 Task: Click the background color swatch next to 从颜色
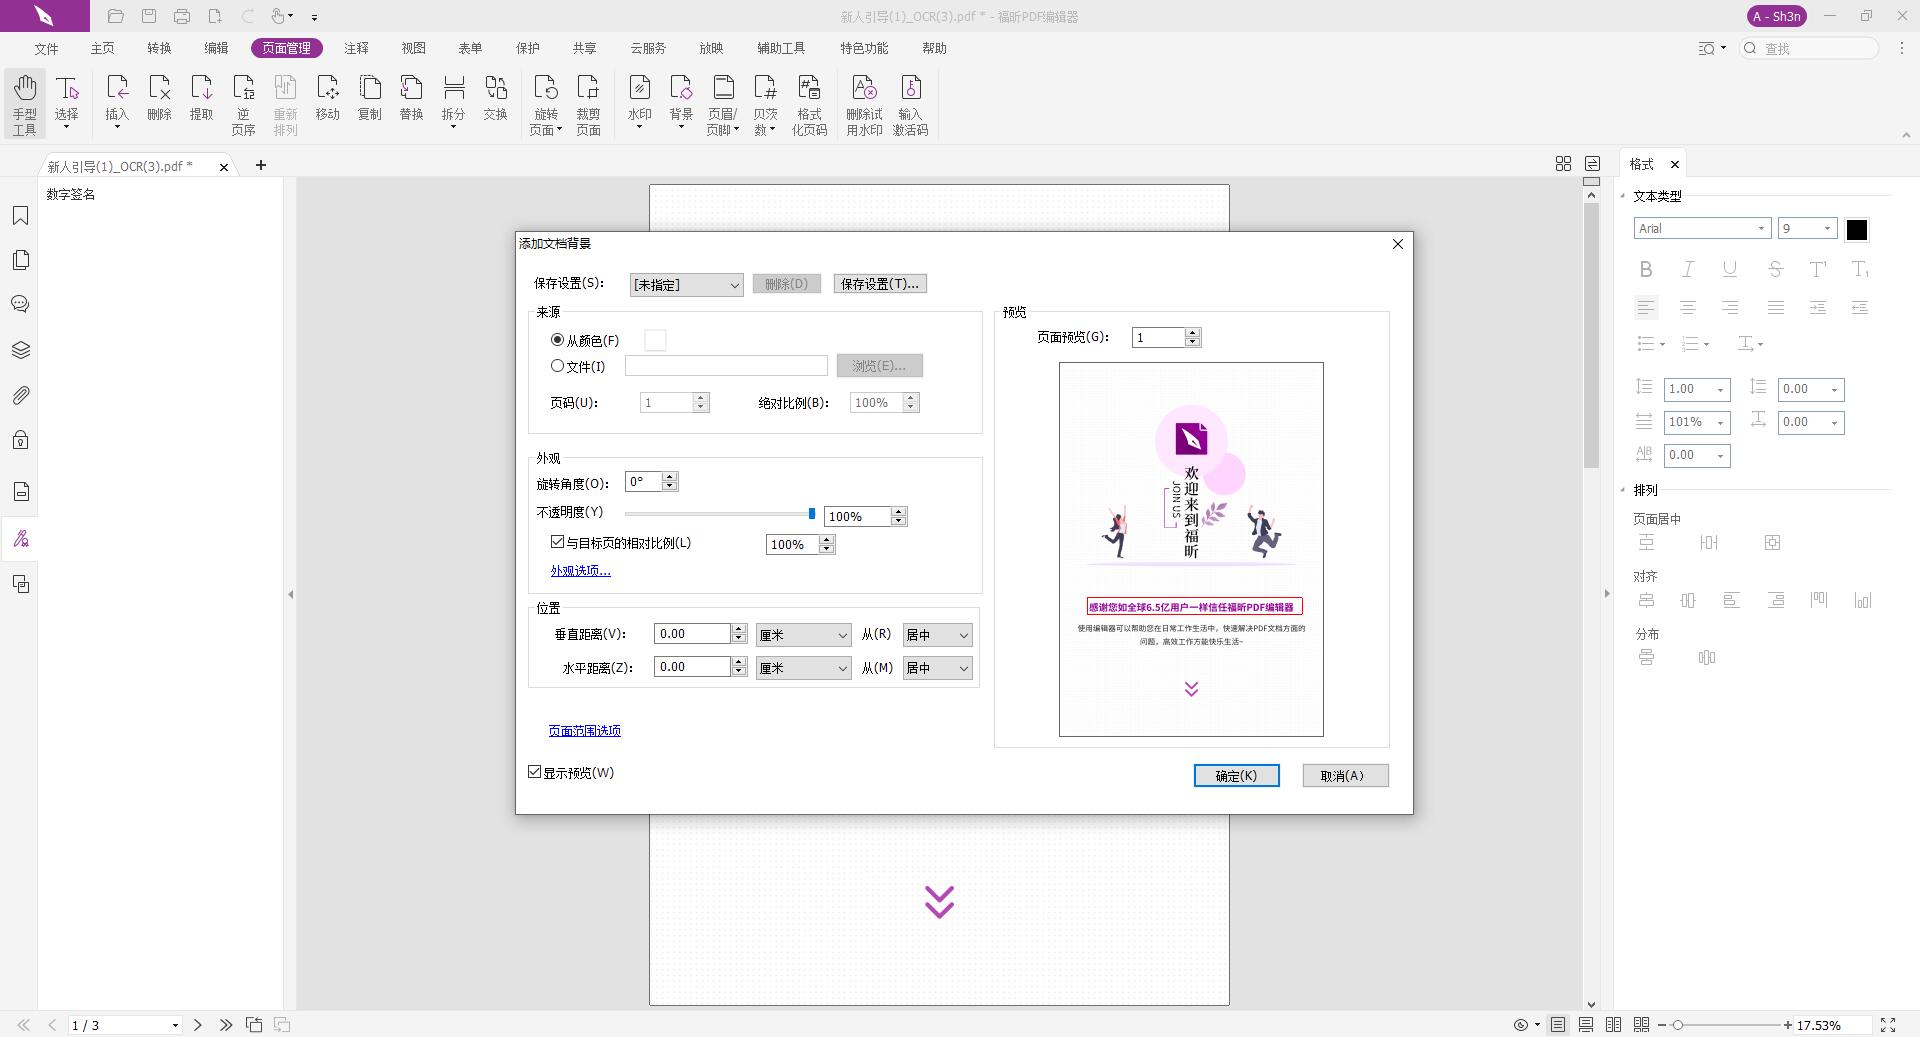[655, 341]
